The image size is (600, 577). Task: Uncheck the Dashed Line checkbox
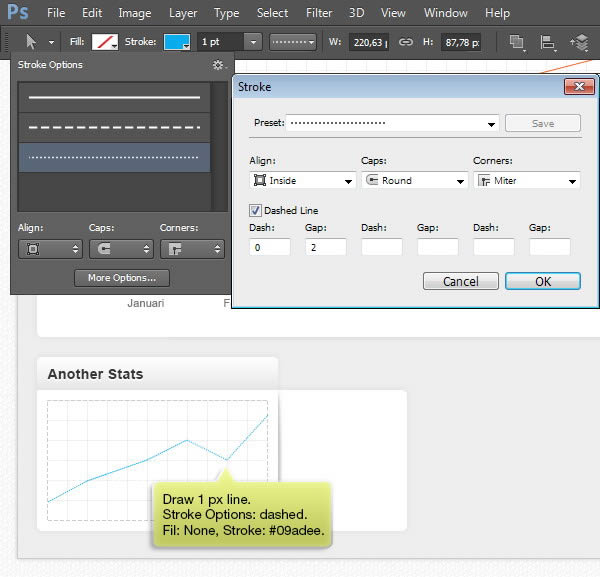click(255, 211)
